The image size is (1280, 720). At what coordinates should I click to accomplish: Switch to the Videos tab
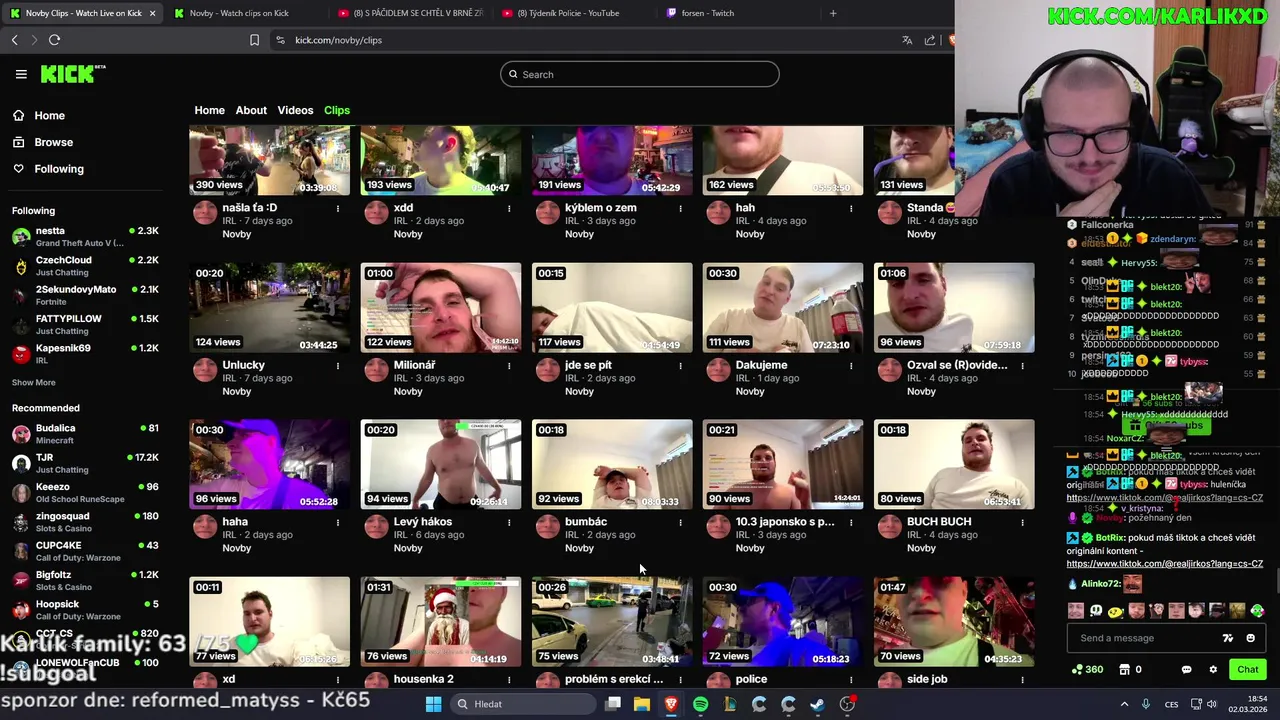click(295, 110)
